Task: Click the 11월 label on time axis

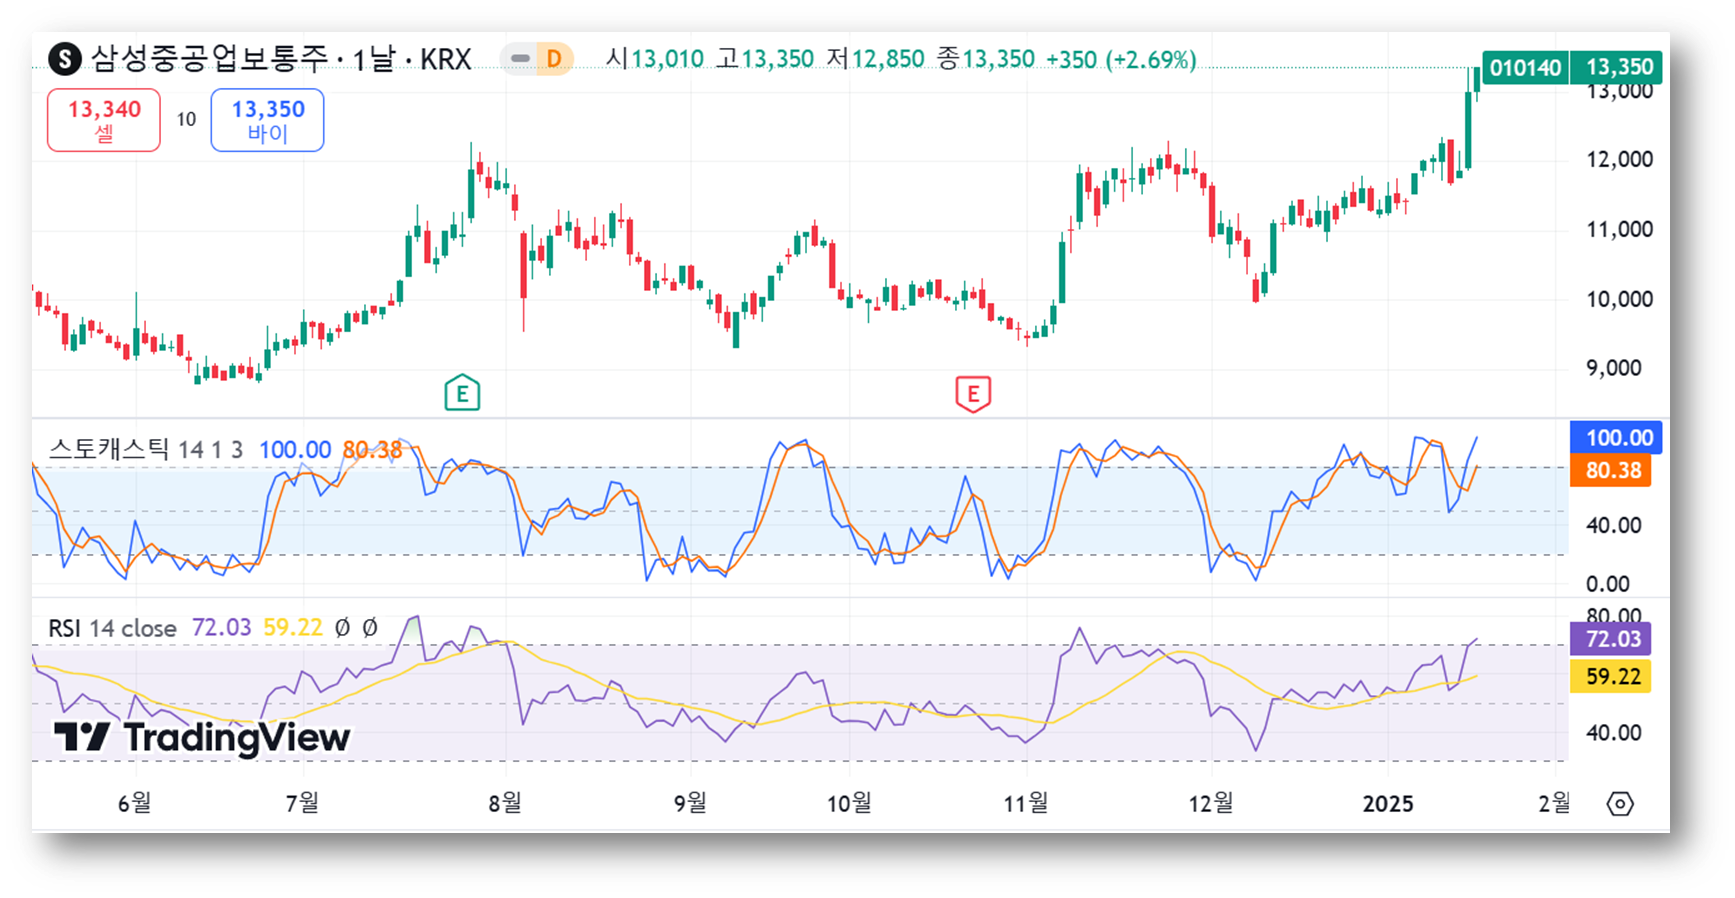Action: point(1026,803)
